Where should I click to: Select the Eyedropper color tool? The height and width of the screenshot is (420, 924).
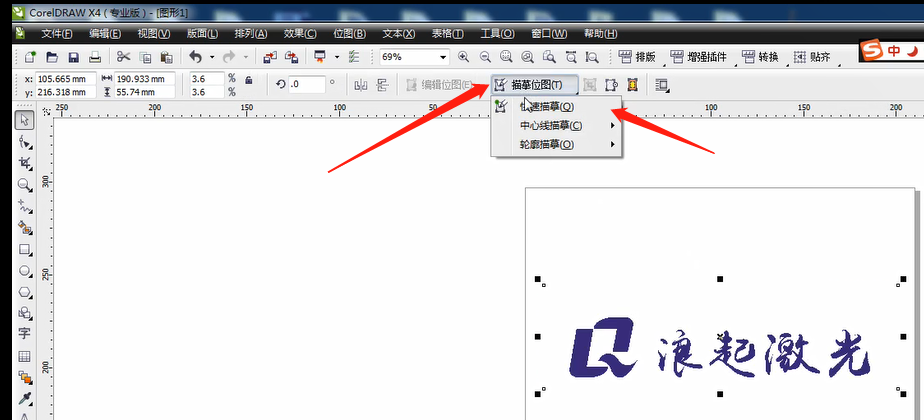(x=25, y=399)
